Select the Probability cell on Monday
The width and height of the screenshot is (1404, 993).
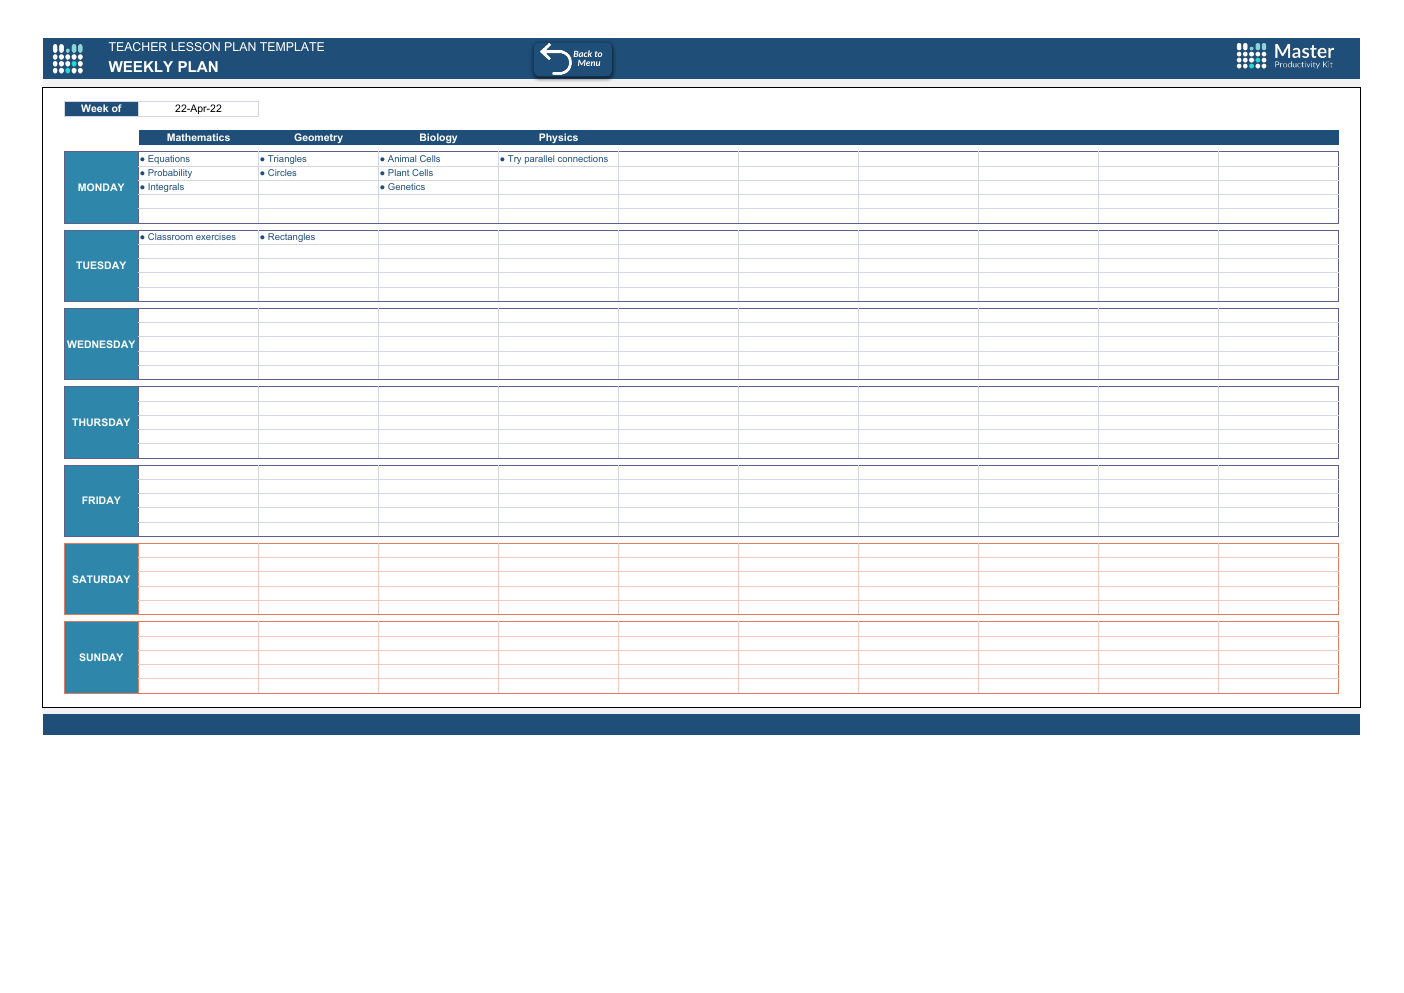(x=198, y=173)
